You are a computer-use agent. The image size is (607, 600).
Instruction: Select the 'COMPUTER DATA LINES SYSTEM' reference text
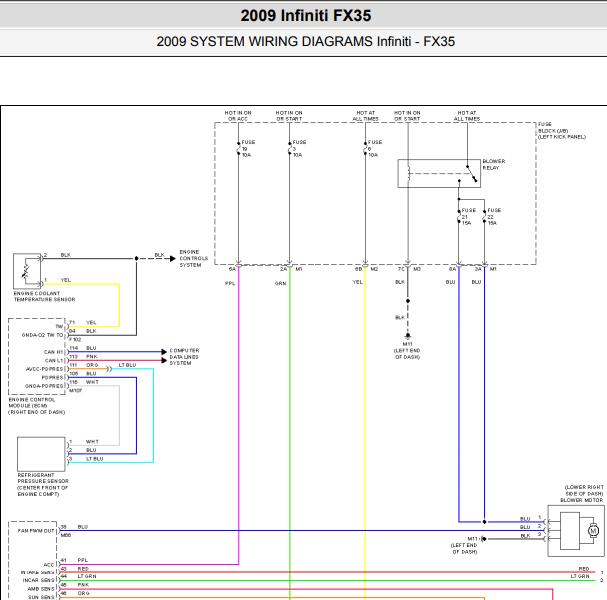point(184,357)
